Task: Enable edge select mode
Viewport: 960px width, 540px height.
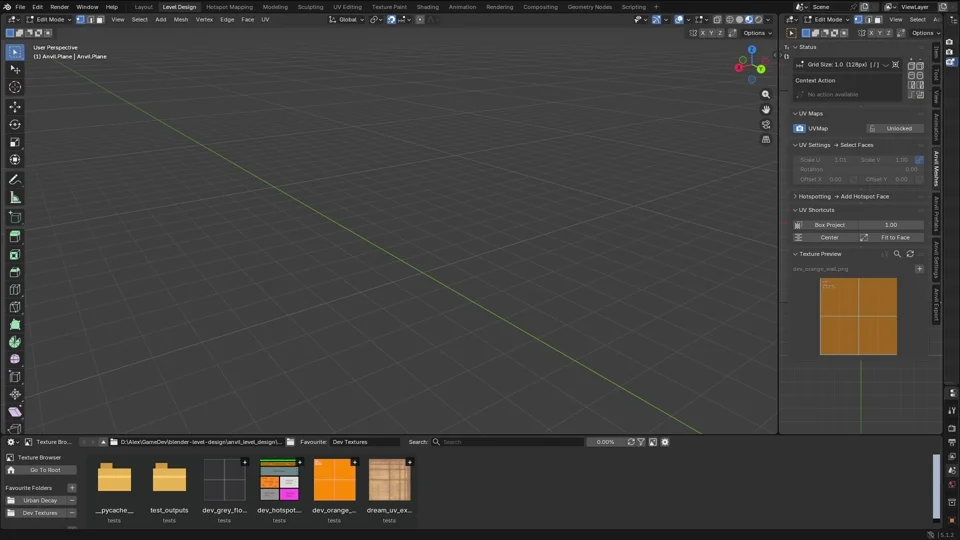Action: tap(90, 20)
